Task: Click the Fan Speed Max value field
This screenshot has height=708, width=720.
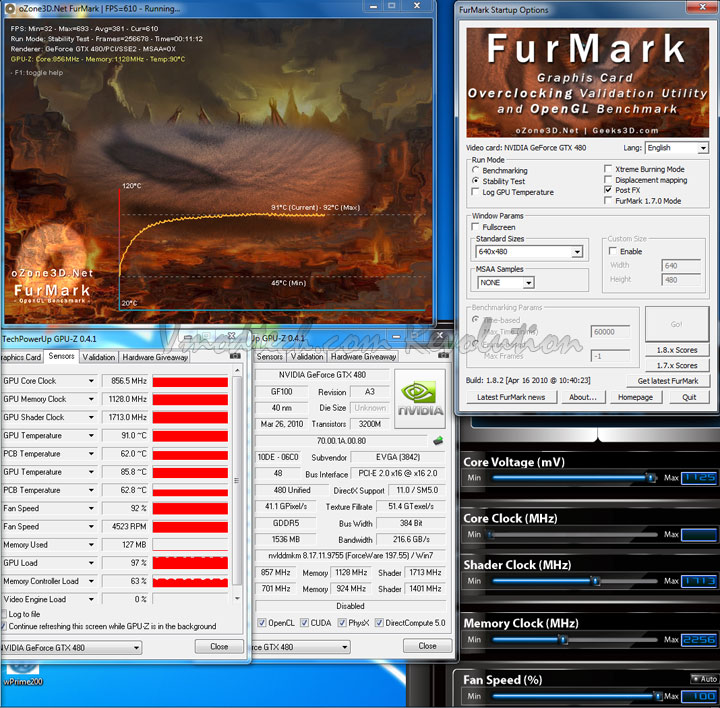Action: click(698, 696)
